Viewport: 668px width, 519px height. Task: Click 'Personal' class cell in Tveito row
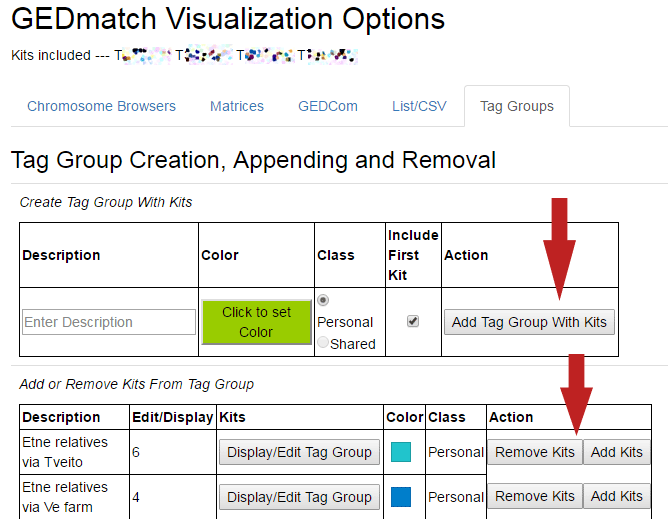[455, 452]
